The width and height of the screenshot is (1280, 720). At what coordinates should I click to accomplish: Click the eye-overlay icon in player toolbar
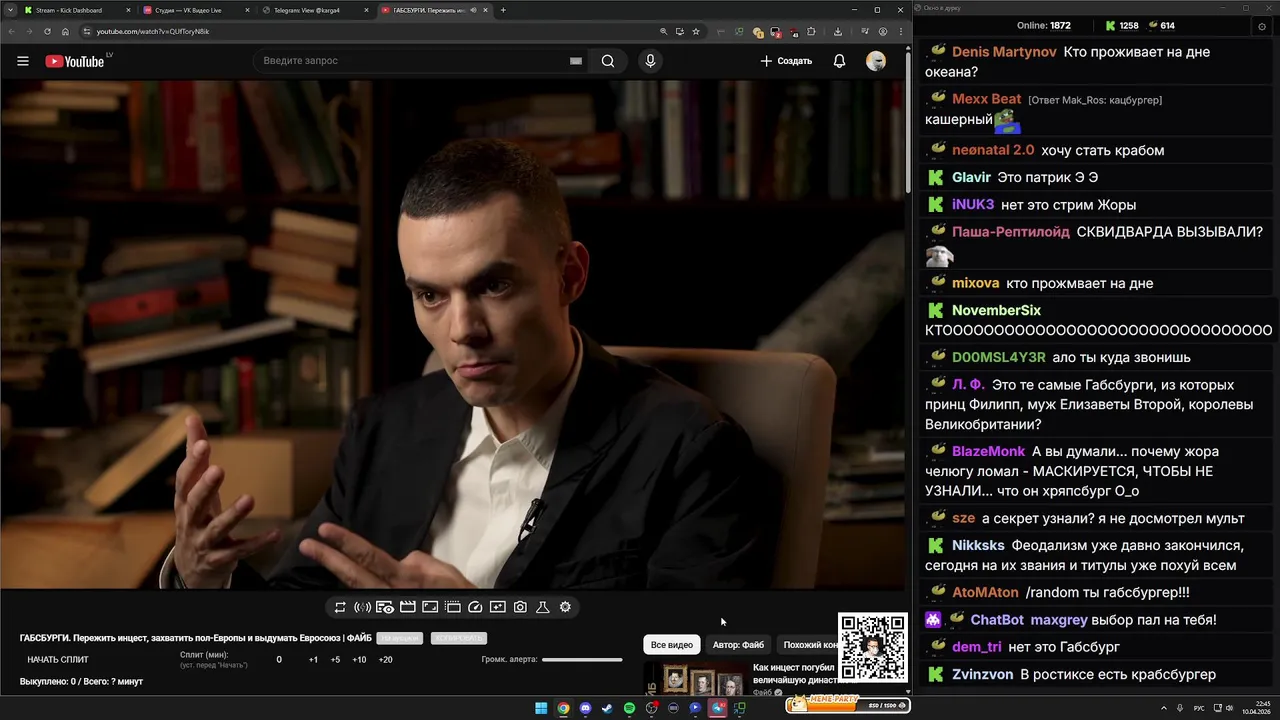tap(385, 607)
